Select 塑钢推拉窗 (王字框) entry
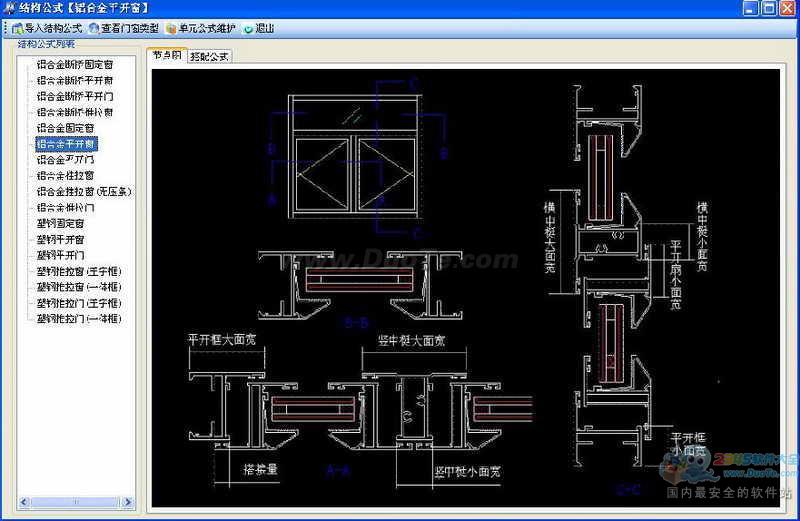Viewport: 800px width, 521px height. point(79,271)
